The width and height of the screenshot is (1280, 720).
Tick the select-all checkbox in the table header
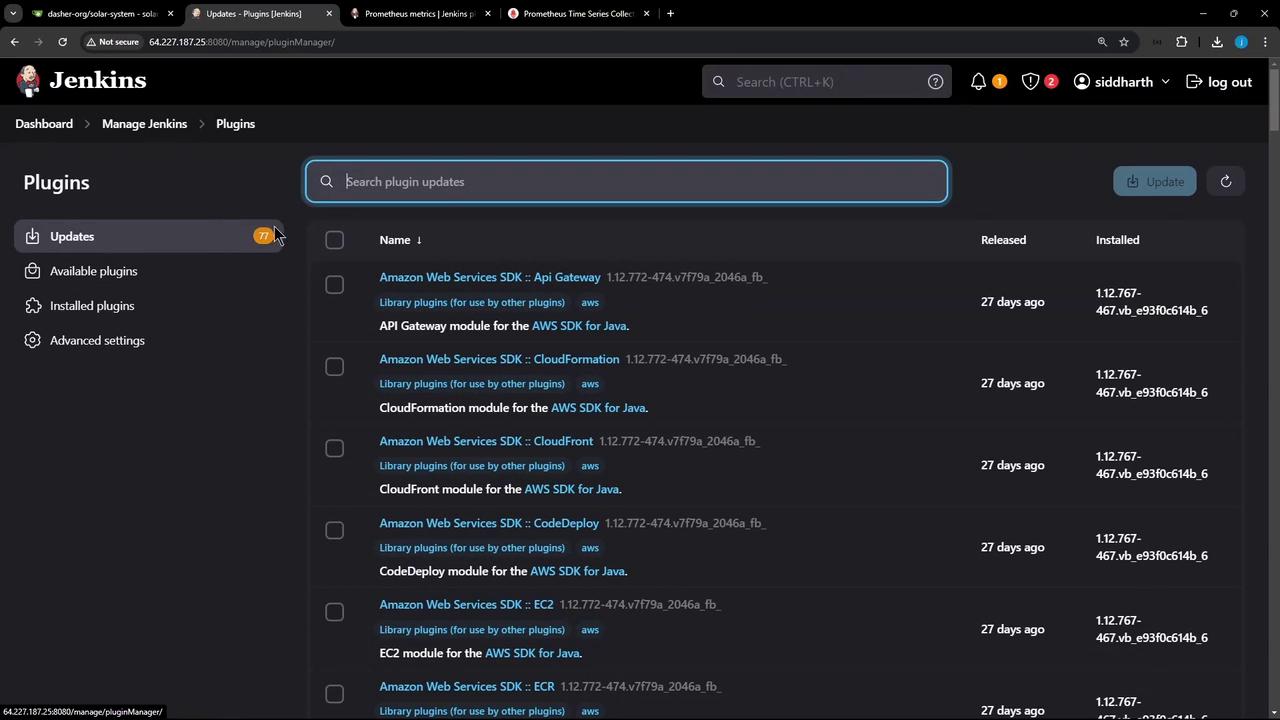coord(334,240)
